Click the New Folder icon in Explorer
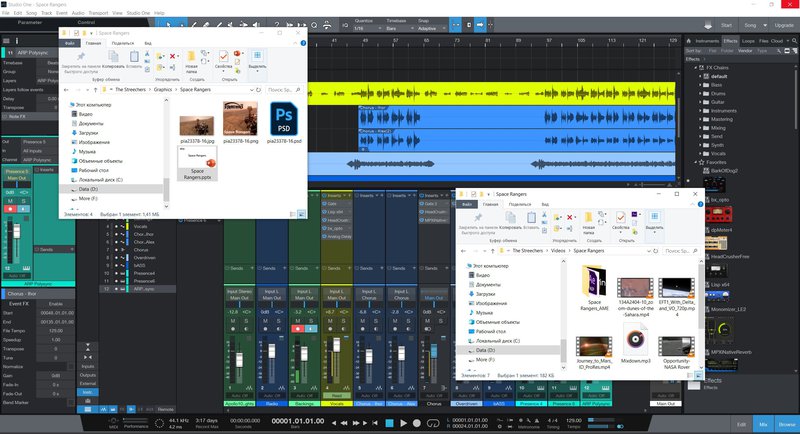This screenshot has width=800, height=434. [x=191, y=56]
